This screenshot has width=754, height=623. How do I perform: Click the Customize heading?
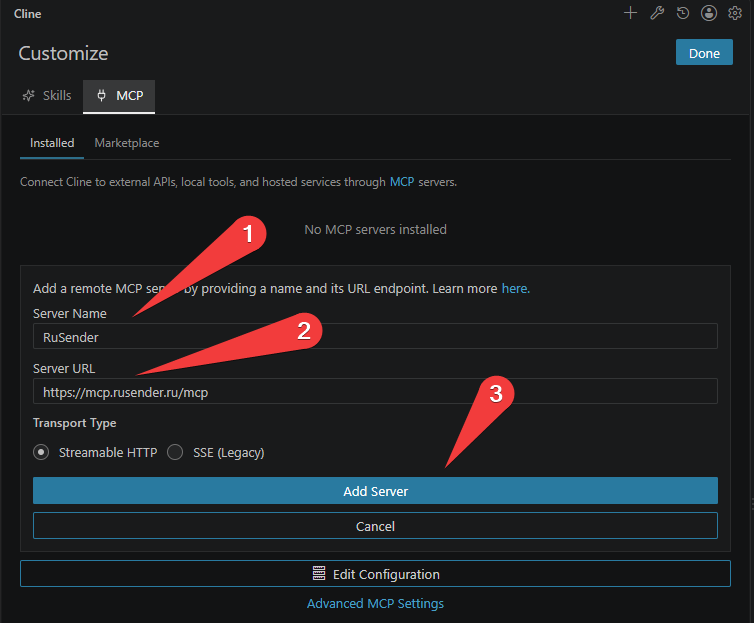coord(63,53)
